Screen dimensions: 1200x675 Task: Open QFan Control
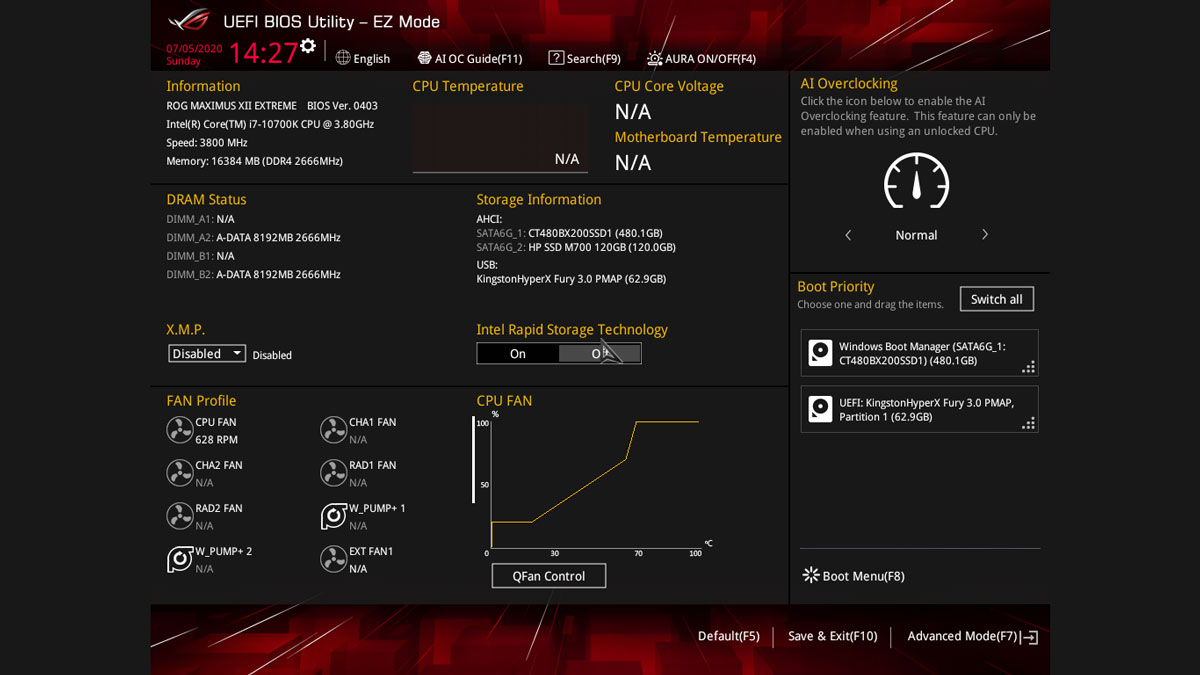pyautogui.click(x=549, y=576)
